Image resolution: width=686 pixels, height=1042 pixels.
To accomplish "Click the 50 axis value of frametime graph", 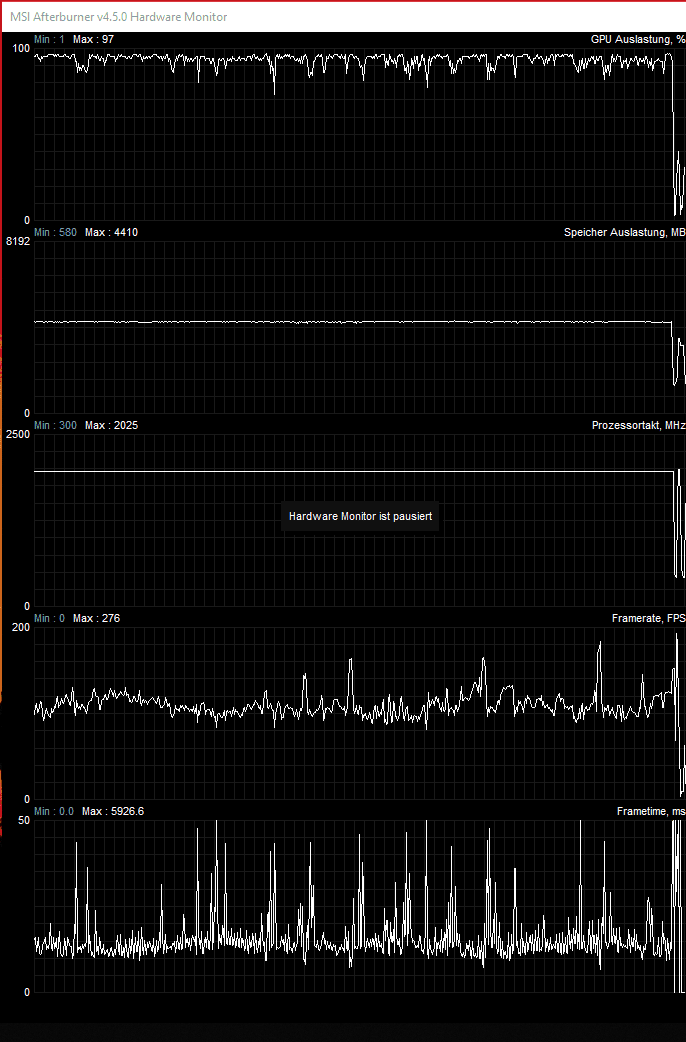I will [24, 821].
